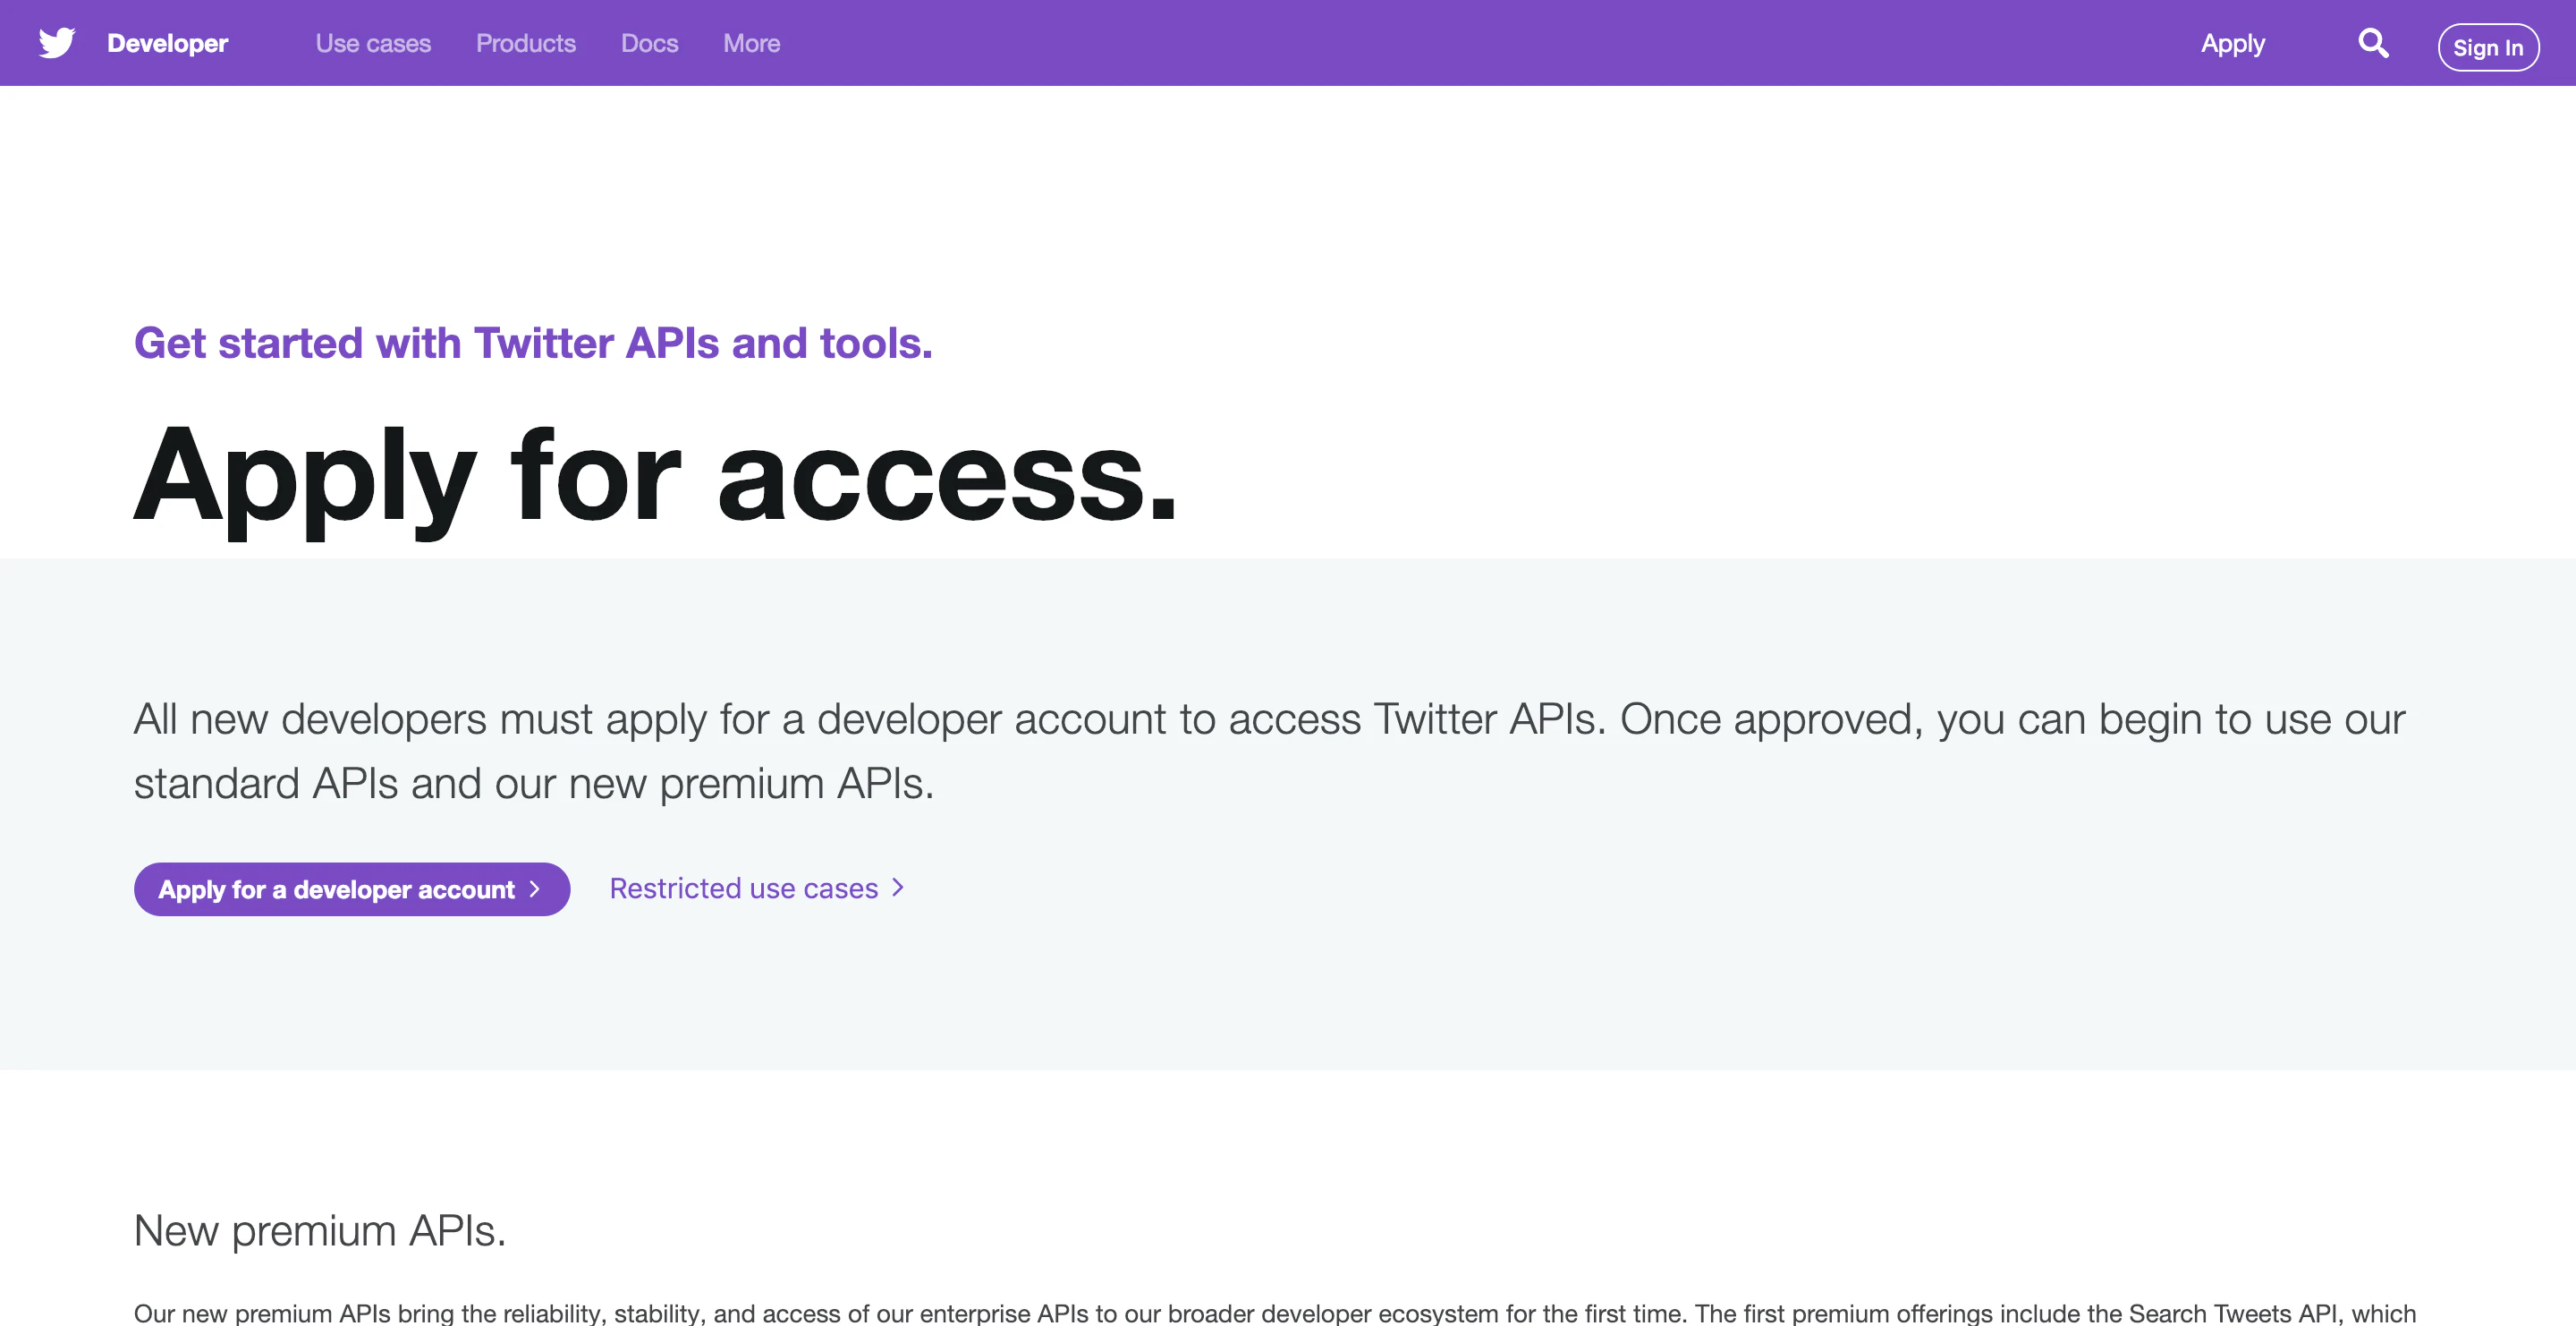This screenshot has height=1326, width=2576.
Task: Open the search magnifier icon
Action: click(2373, 43)
